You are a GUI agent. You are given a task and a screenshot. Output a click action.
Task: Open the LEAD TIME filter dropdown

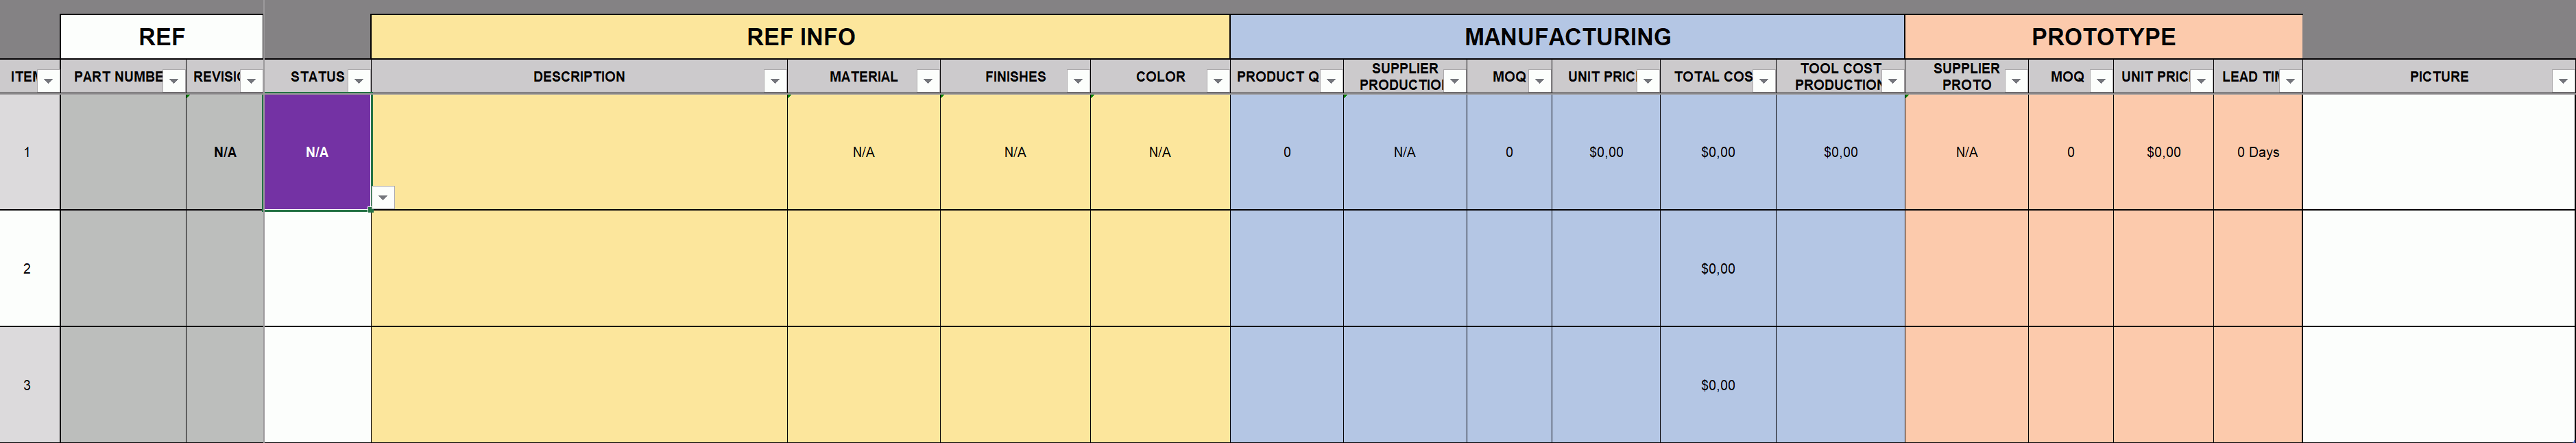tap(2290, 80)
